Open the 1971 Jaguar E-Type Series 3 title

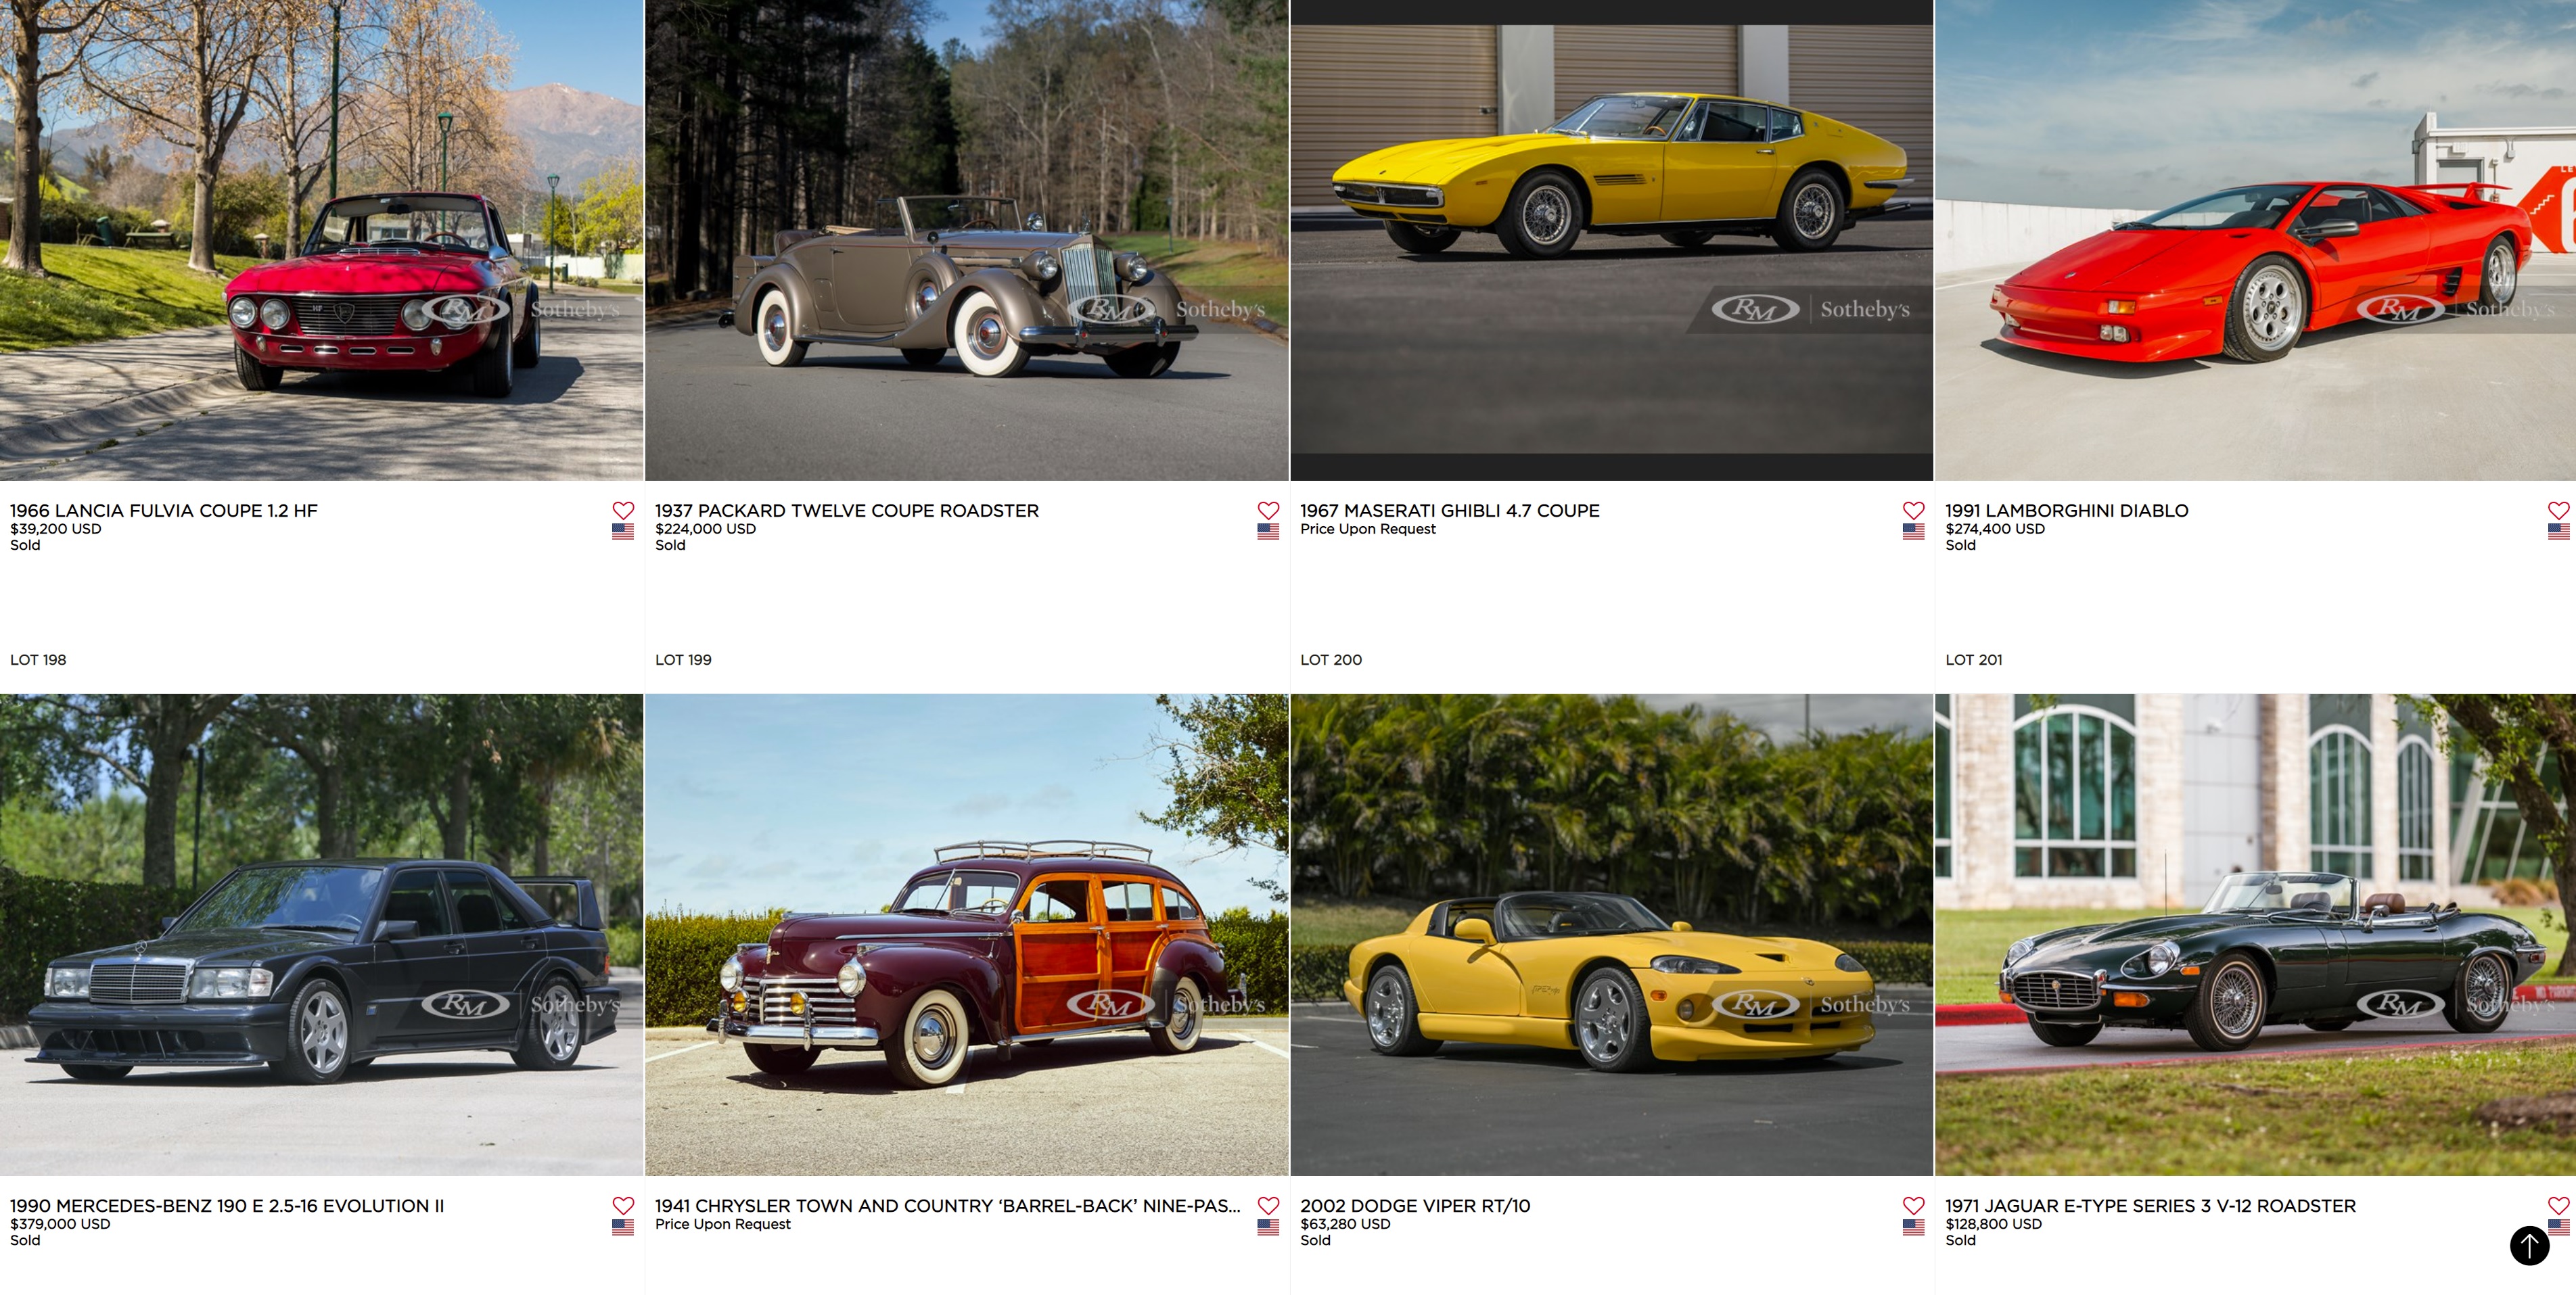click(x=2151, y=1205)
